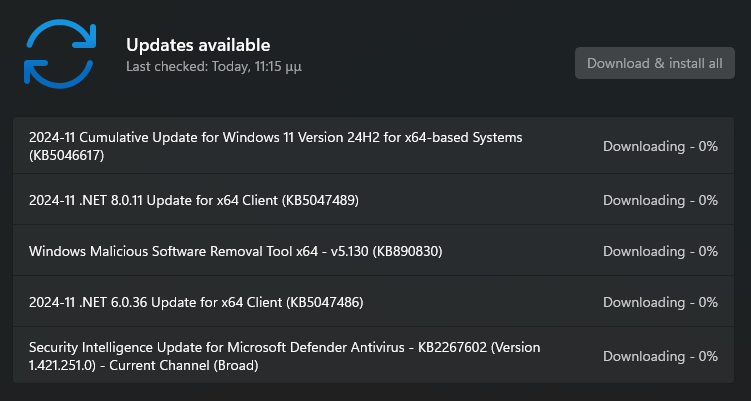Screen dimensions: 751x401
Task: Click the .NET 6.0.36 Downloading - 0% status
Action: point(660,302)
